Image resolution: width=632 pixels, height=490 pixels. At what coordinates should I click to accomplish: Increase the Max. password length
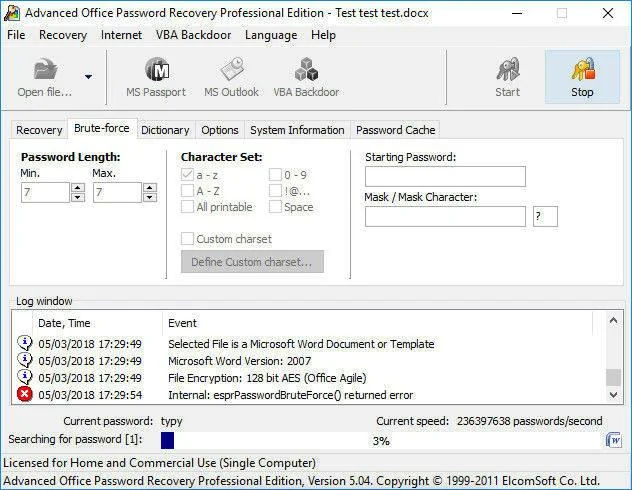point(150,188)
